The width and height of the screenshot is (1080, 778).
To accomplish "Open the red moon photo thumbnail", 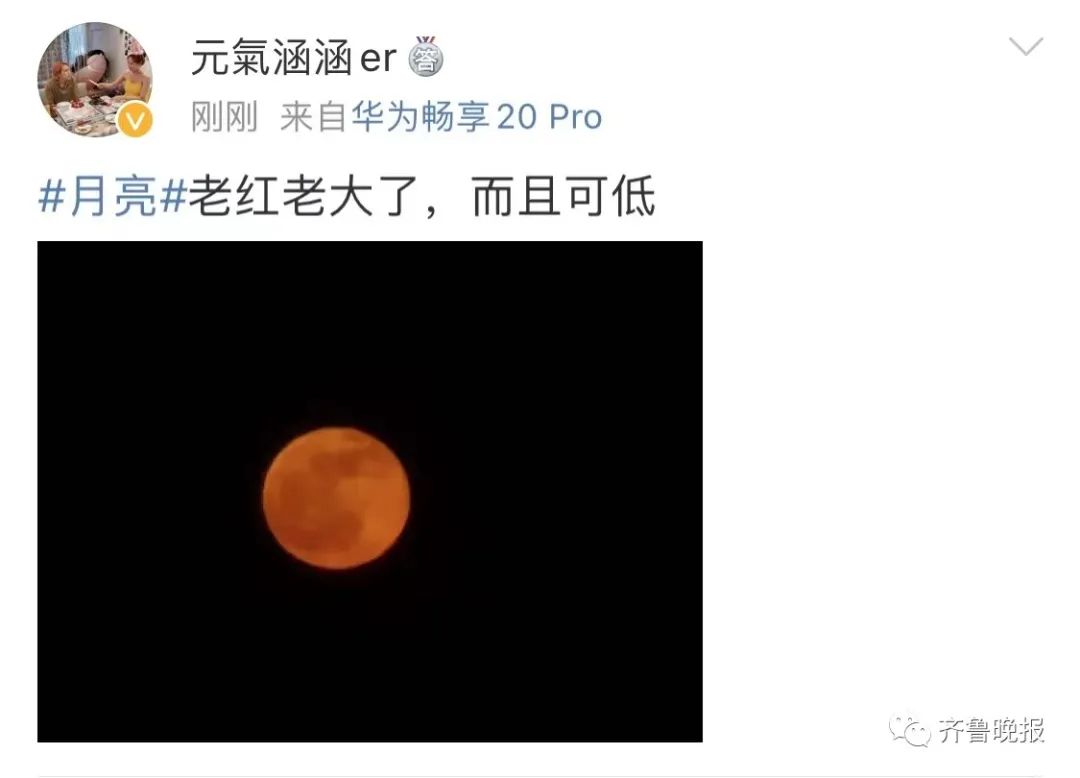I will pos(370,492).
